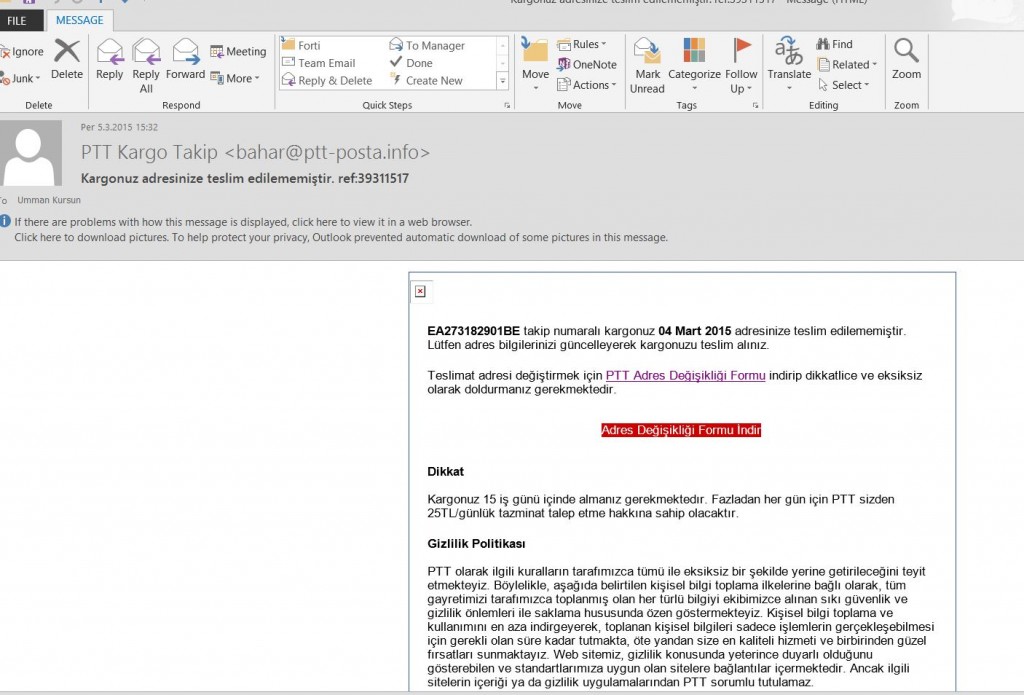Click the Move icon
The width and height of the screenshot is (1024, 695).
(x=534, y=60)
